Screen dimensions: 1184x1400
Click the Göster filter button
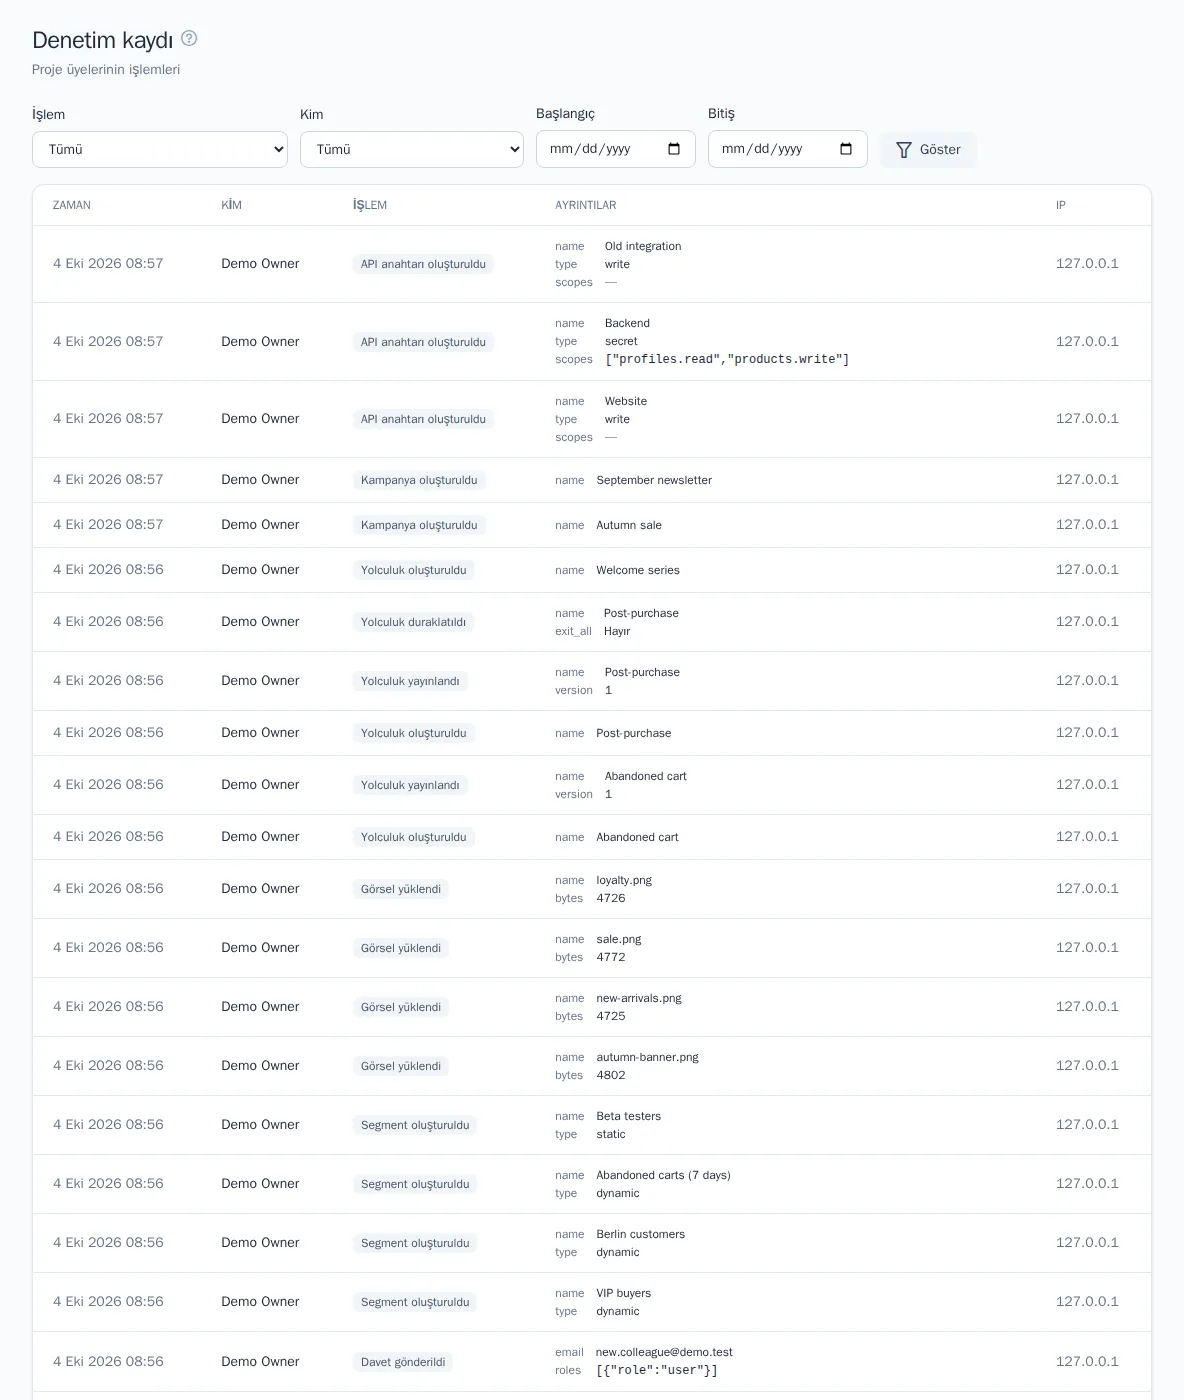(x=928, y=150)
